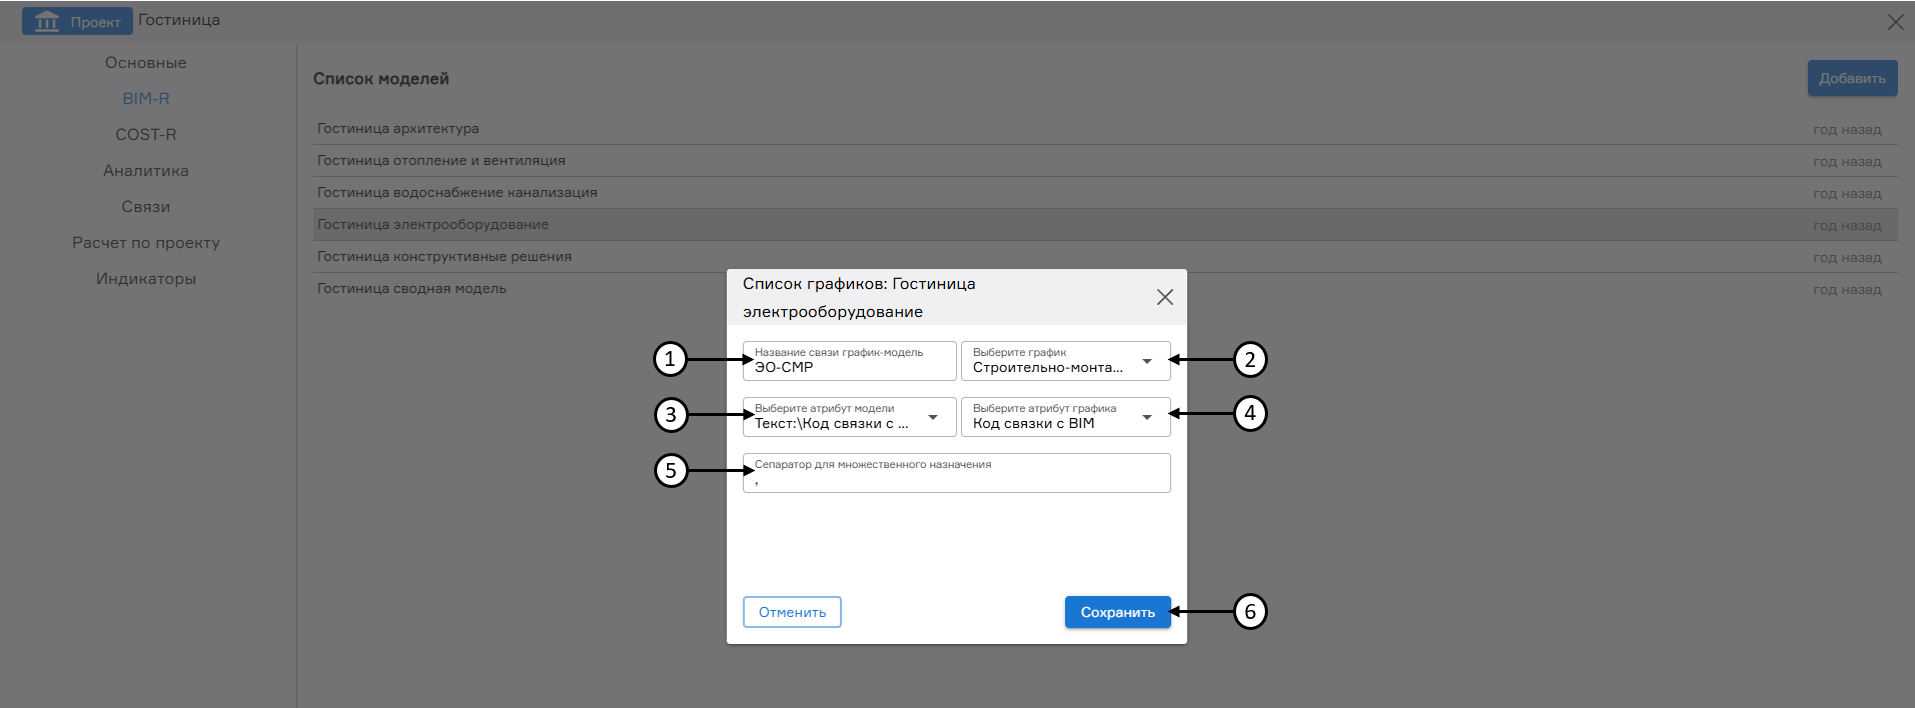The image size is (1915, 708).
Task: Switch to the COST-R section
Action: [146, 135]
